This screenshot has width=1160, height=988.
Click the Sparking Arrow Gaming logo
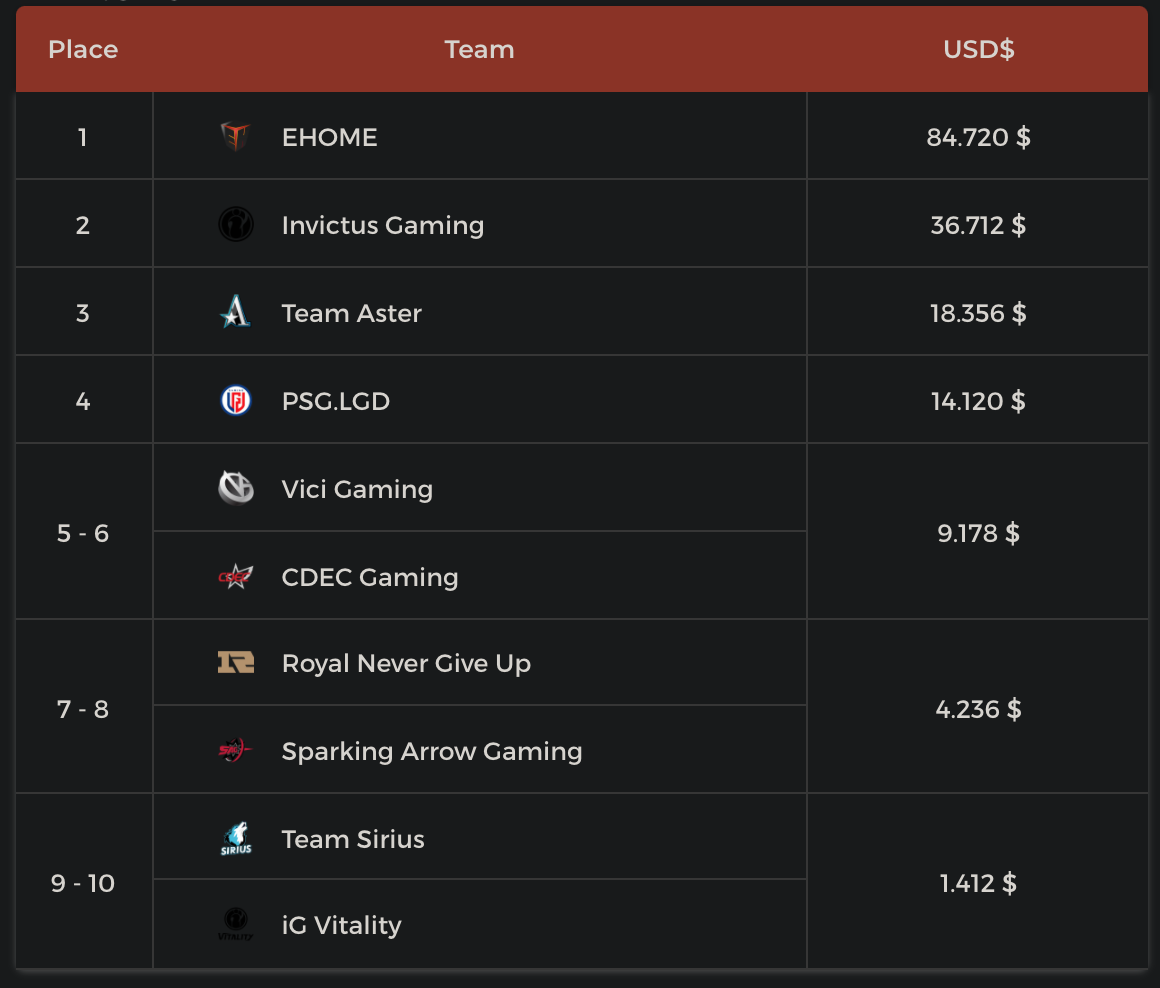tap(235, 751)
